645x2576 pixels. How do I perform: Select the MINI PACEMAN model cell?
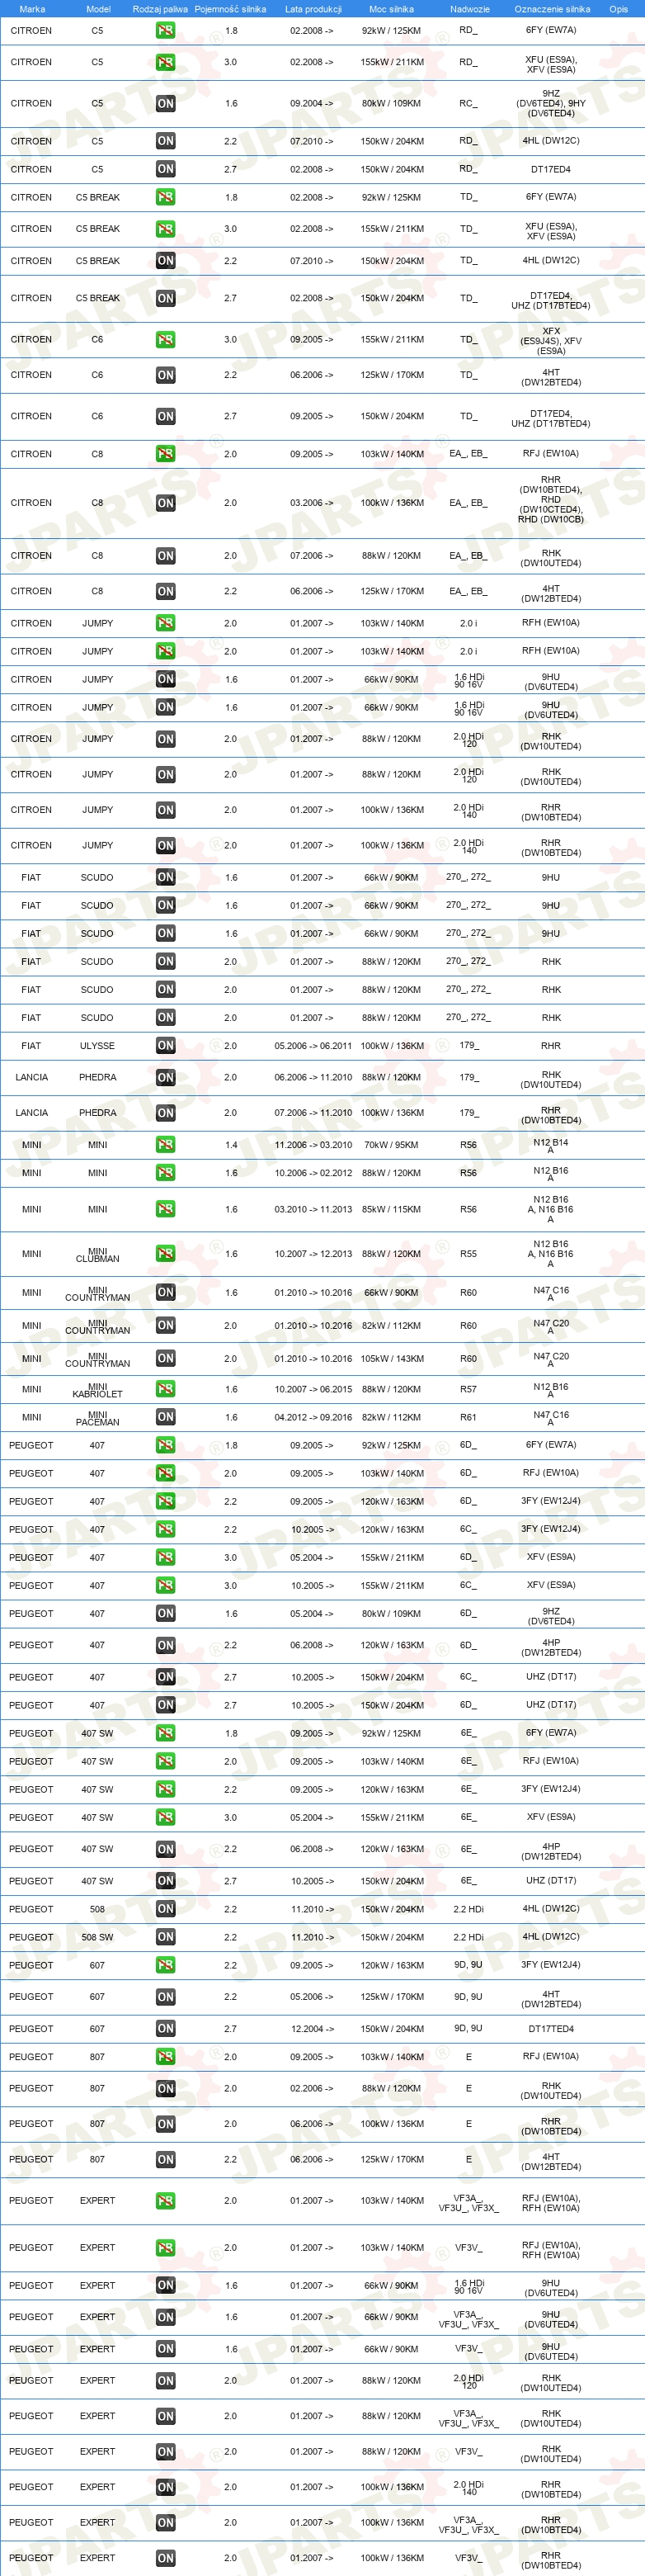[x=97, y=1418]
